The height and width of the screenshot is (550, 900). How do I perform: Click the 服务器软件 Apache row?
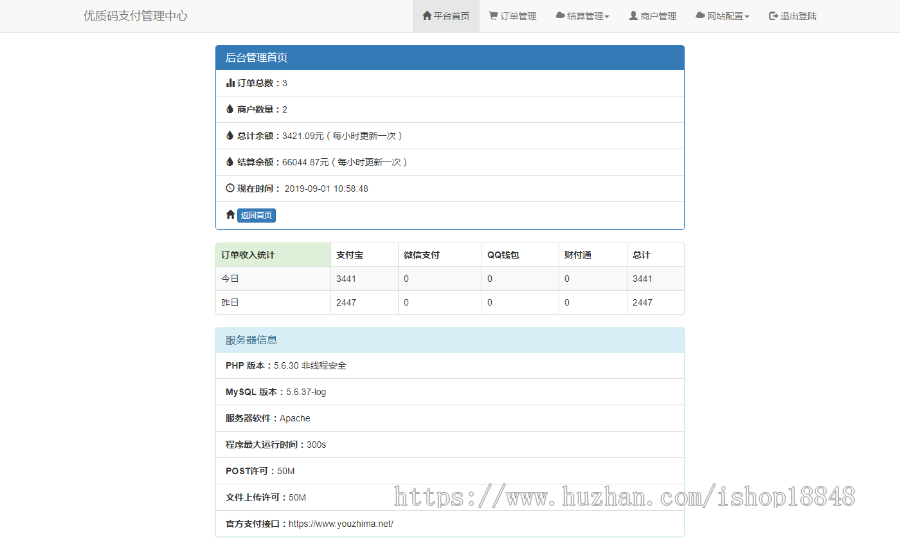(450, 418)
